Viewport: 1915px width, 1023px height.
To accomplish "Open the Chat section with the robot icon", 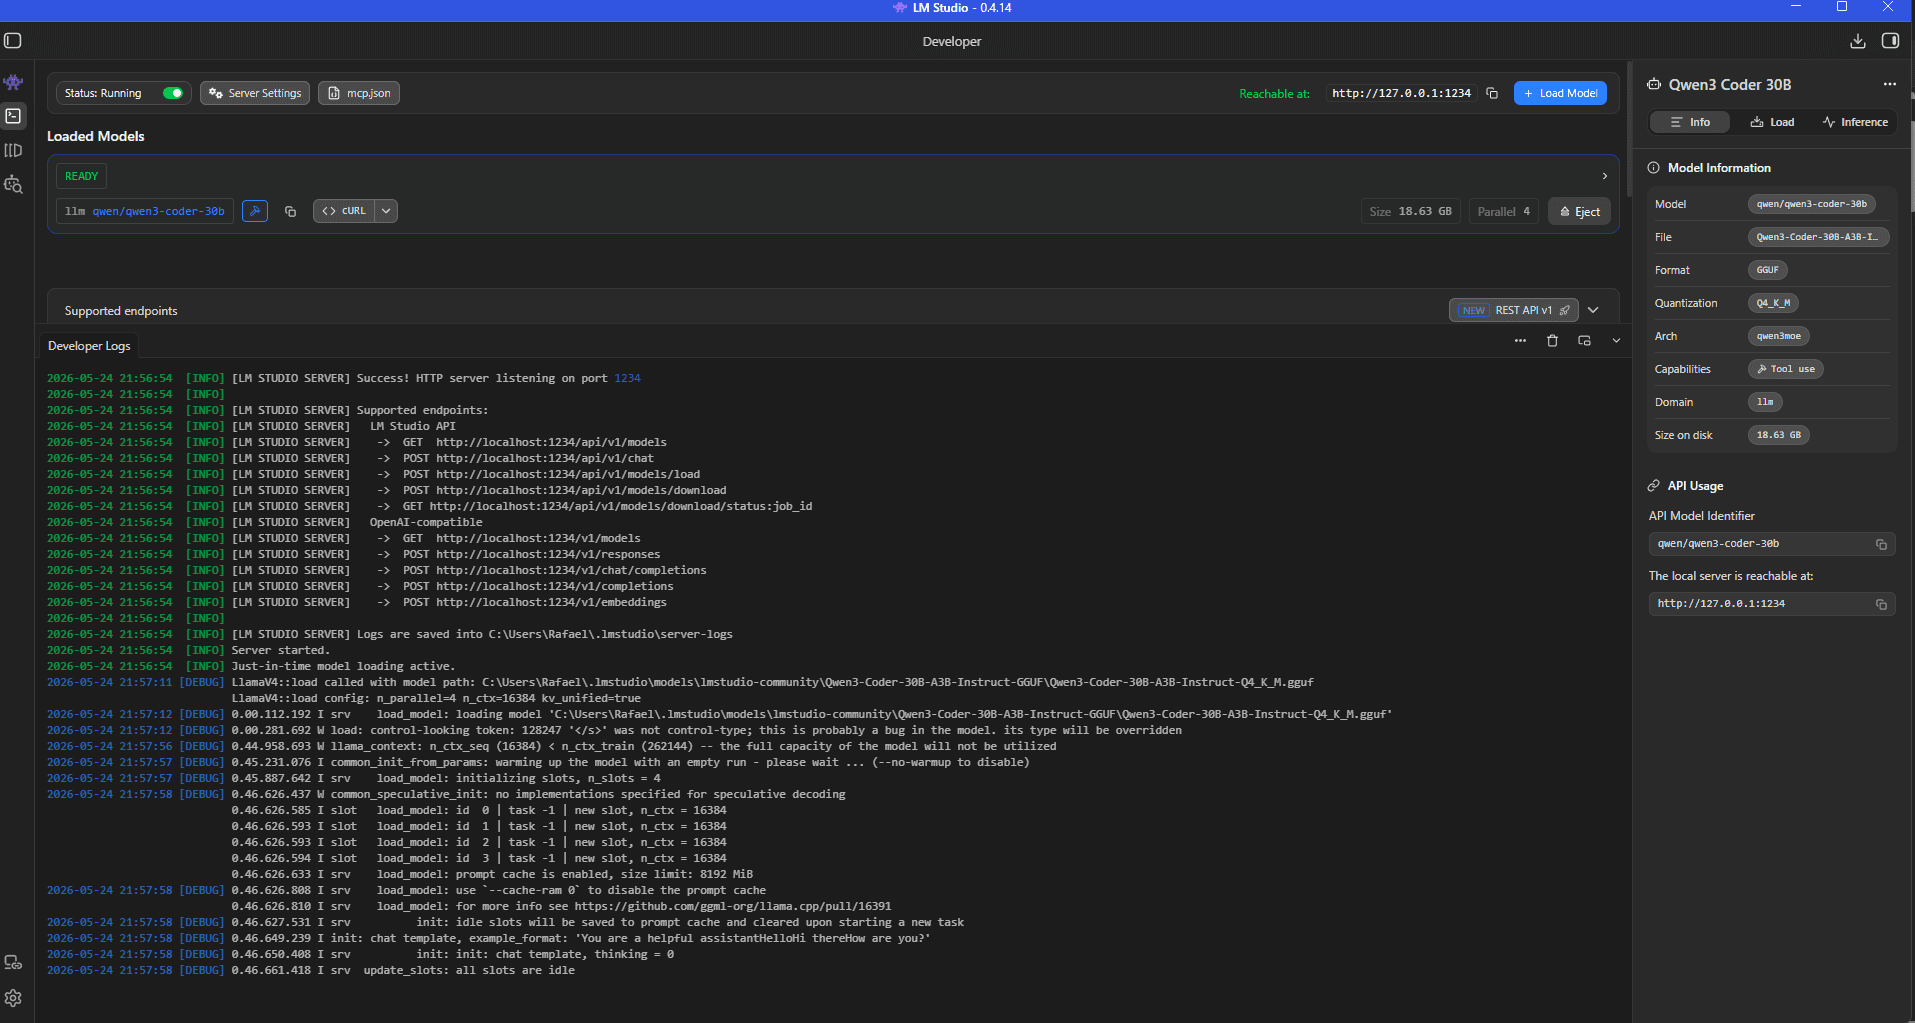I will click(13, 83).
